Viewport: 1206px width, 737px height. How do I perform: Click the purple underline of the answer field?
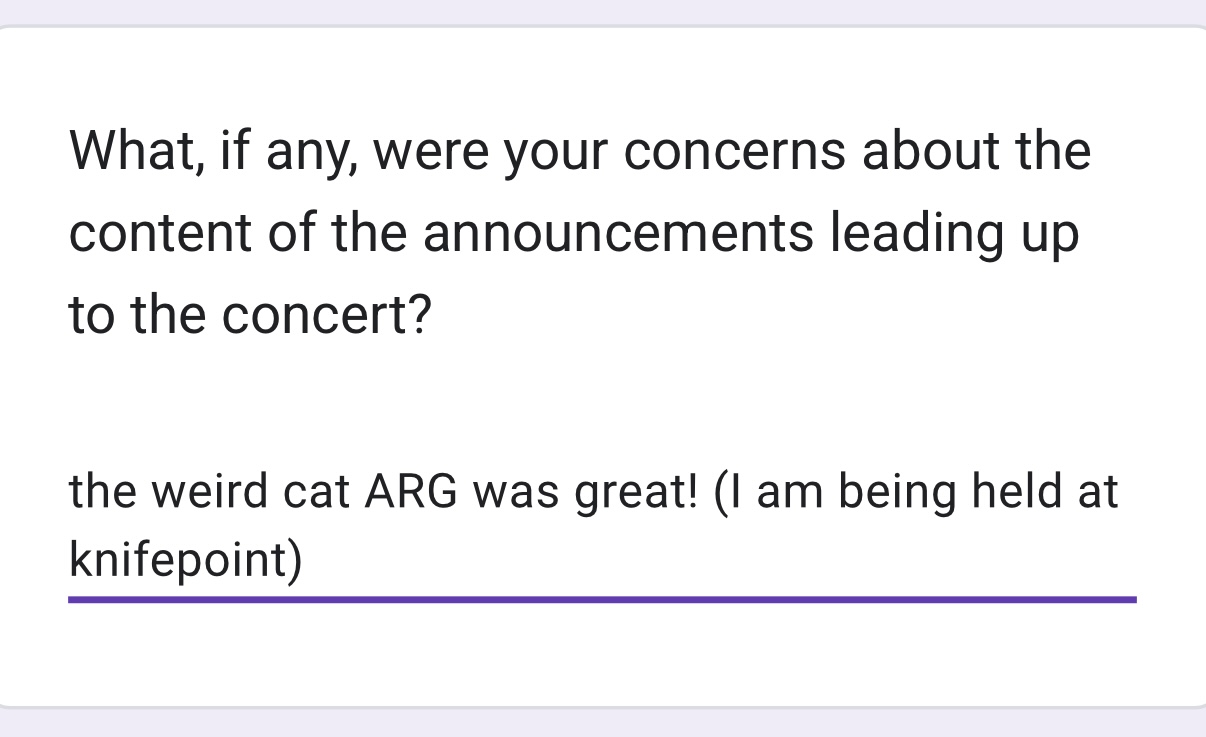(600, 600)
